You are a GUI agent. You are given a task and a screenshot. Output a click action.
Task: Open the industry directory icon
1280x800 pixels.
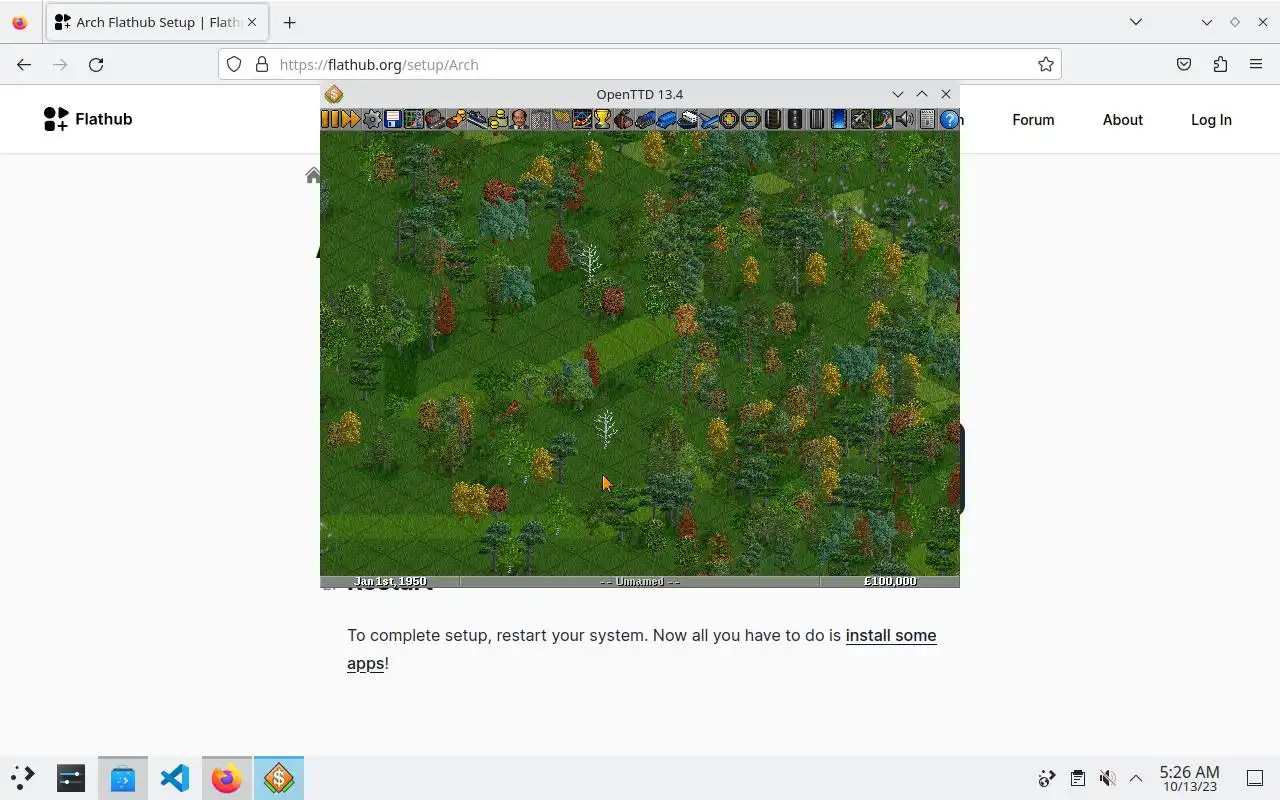(624, 120)
